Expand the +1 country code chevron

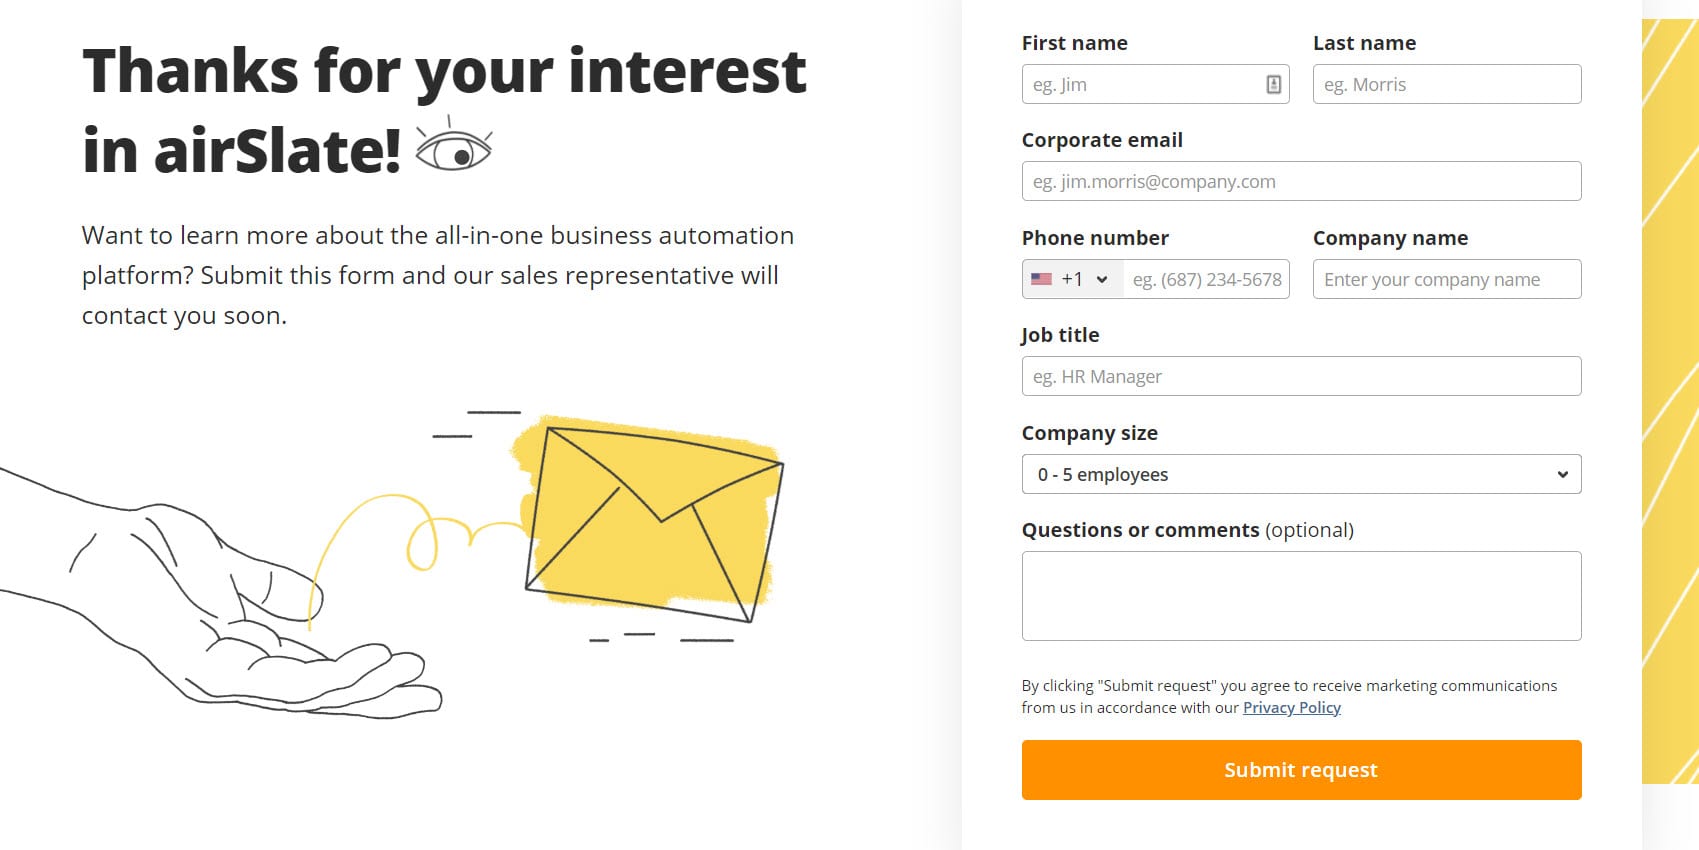coord(1102,279)
